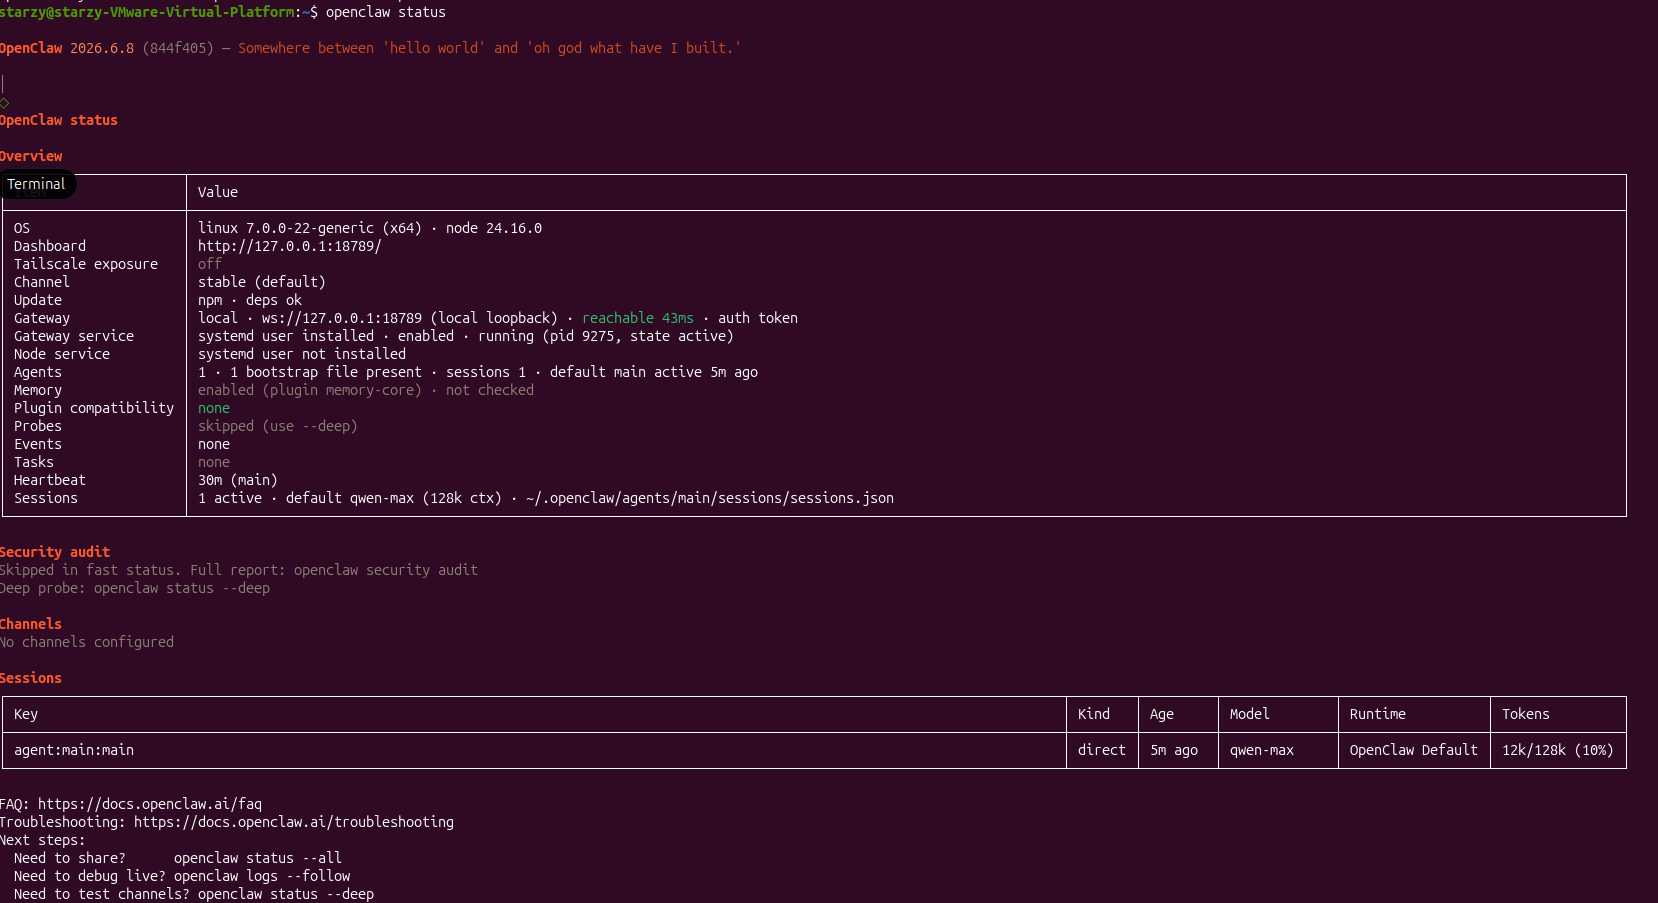Click the gateway address ws://127.0.0.1:18789
Viewport: 1658px width, 903px height.
coord(342,318)
